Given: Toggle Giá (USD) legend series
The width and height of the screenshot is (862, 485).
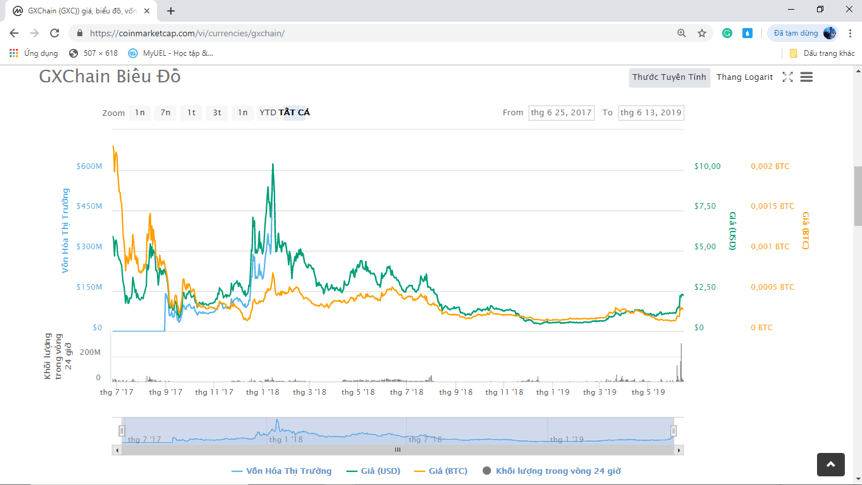Looking at the screenshot, I should click(x=373, y=471).
